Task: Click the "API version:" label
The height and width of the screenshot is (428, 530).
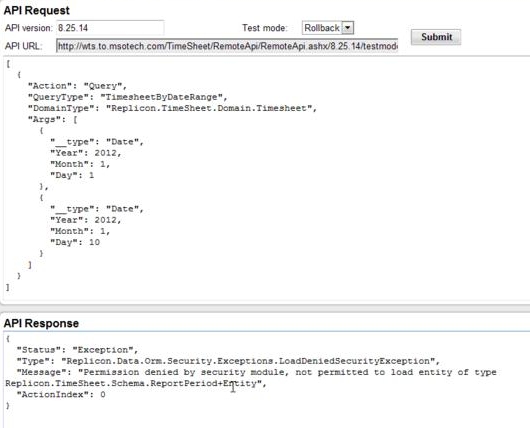Action: [29, 28]
